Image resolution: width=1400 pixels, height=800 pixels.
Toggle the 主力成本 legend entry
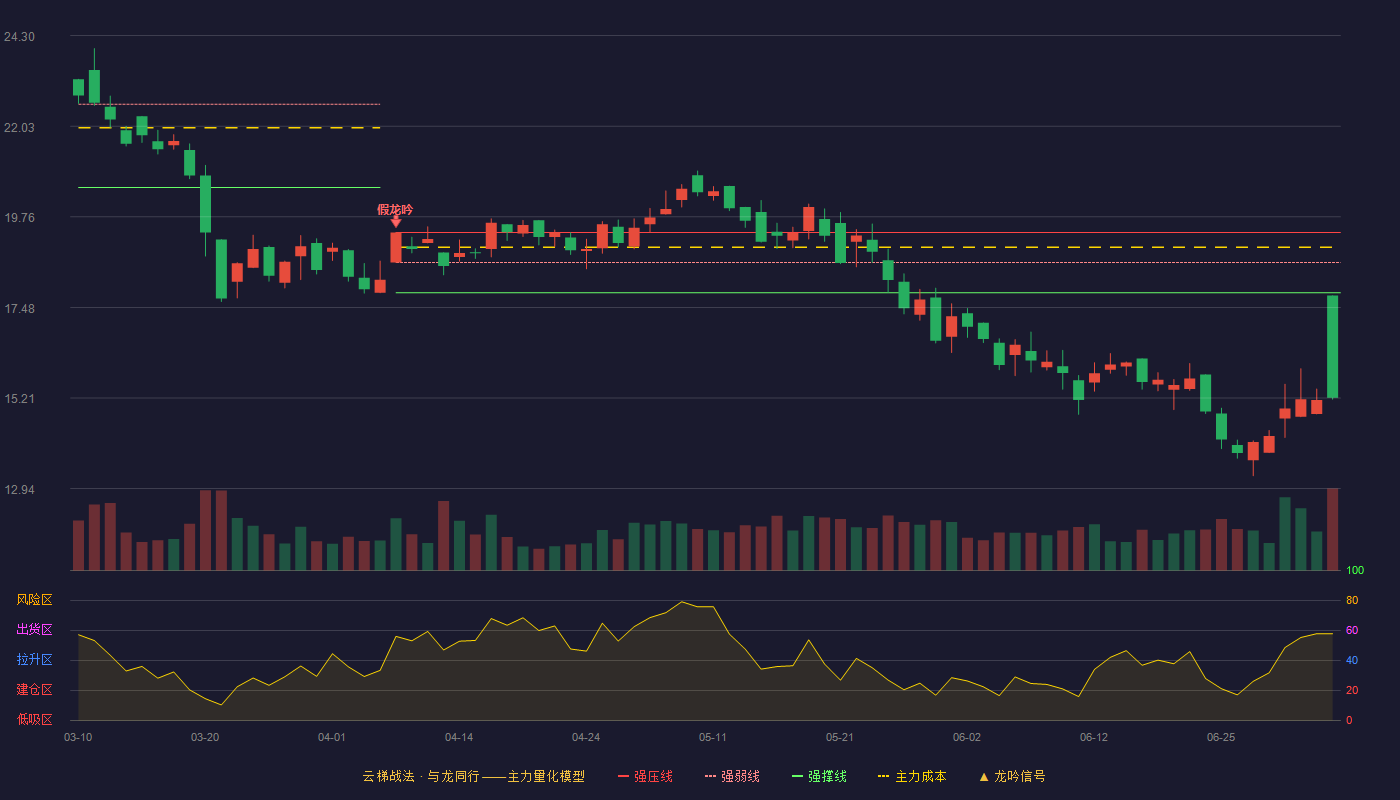911,776
